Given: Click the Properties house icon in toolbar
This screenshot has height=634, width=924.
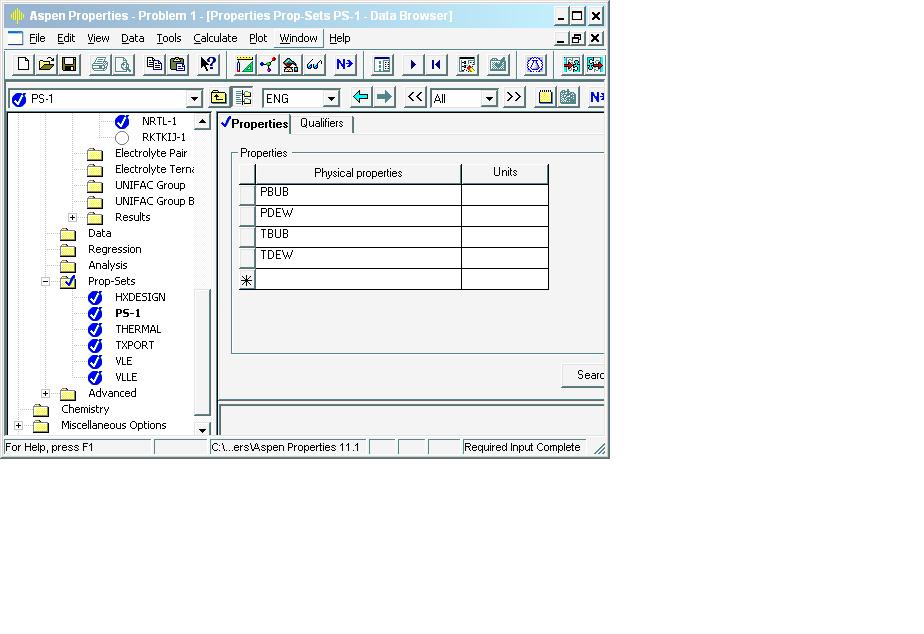Looking at the screenshot, I should click(291, 64).
